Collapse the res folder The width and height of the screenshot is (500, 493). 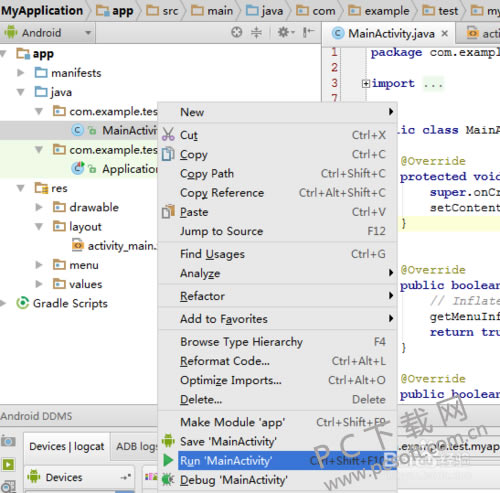pos(21,188)
